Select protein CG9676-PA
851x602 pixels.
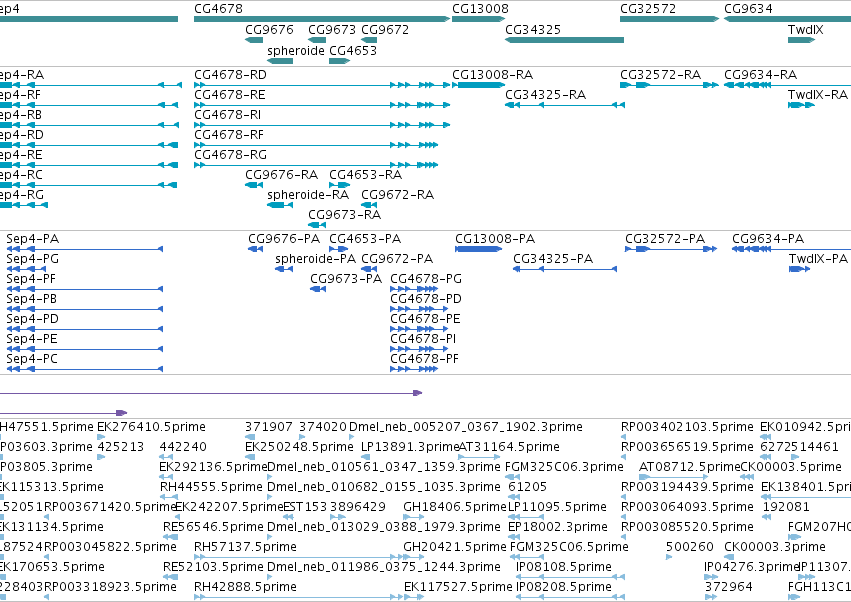[284, 239]
